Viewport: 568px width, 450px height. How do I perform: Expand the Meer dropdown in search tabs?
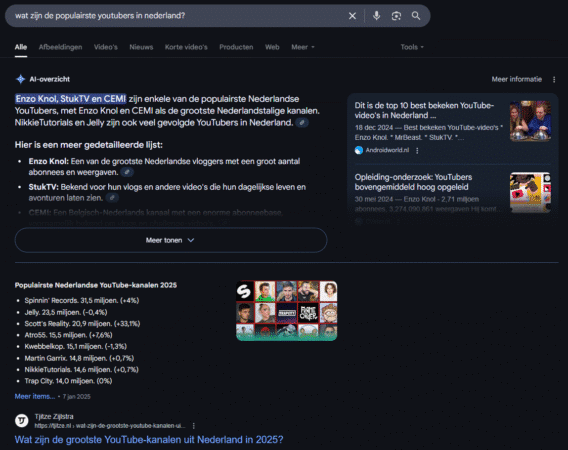tap(303, 47)
